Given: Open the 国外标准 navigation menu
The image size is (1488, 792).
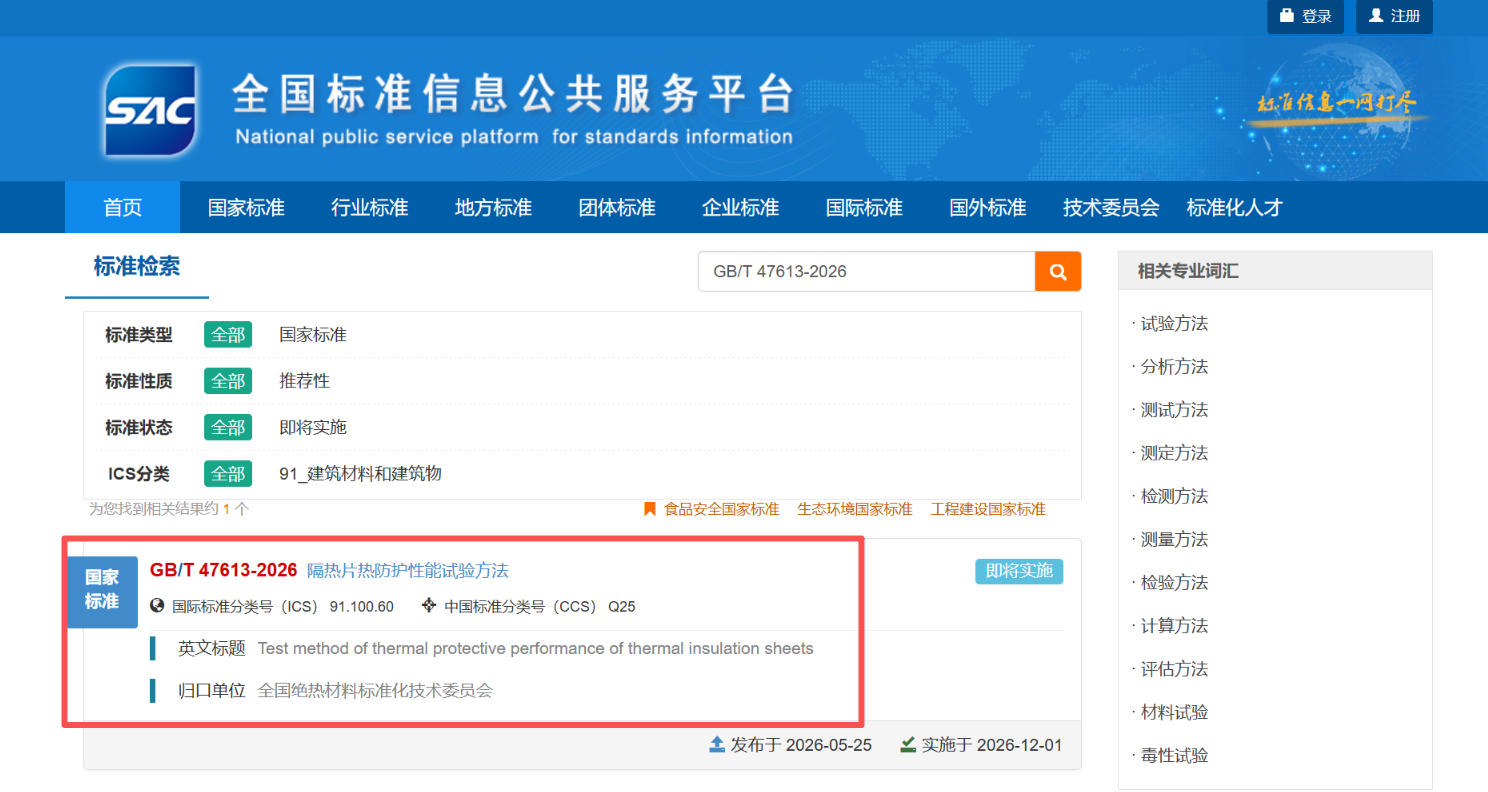Looking at the screenshot, I should 988,207.
